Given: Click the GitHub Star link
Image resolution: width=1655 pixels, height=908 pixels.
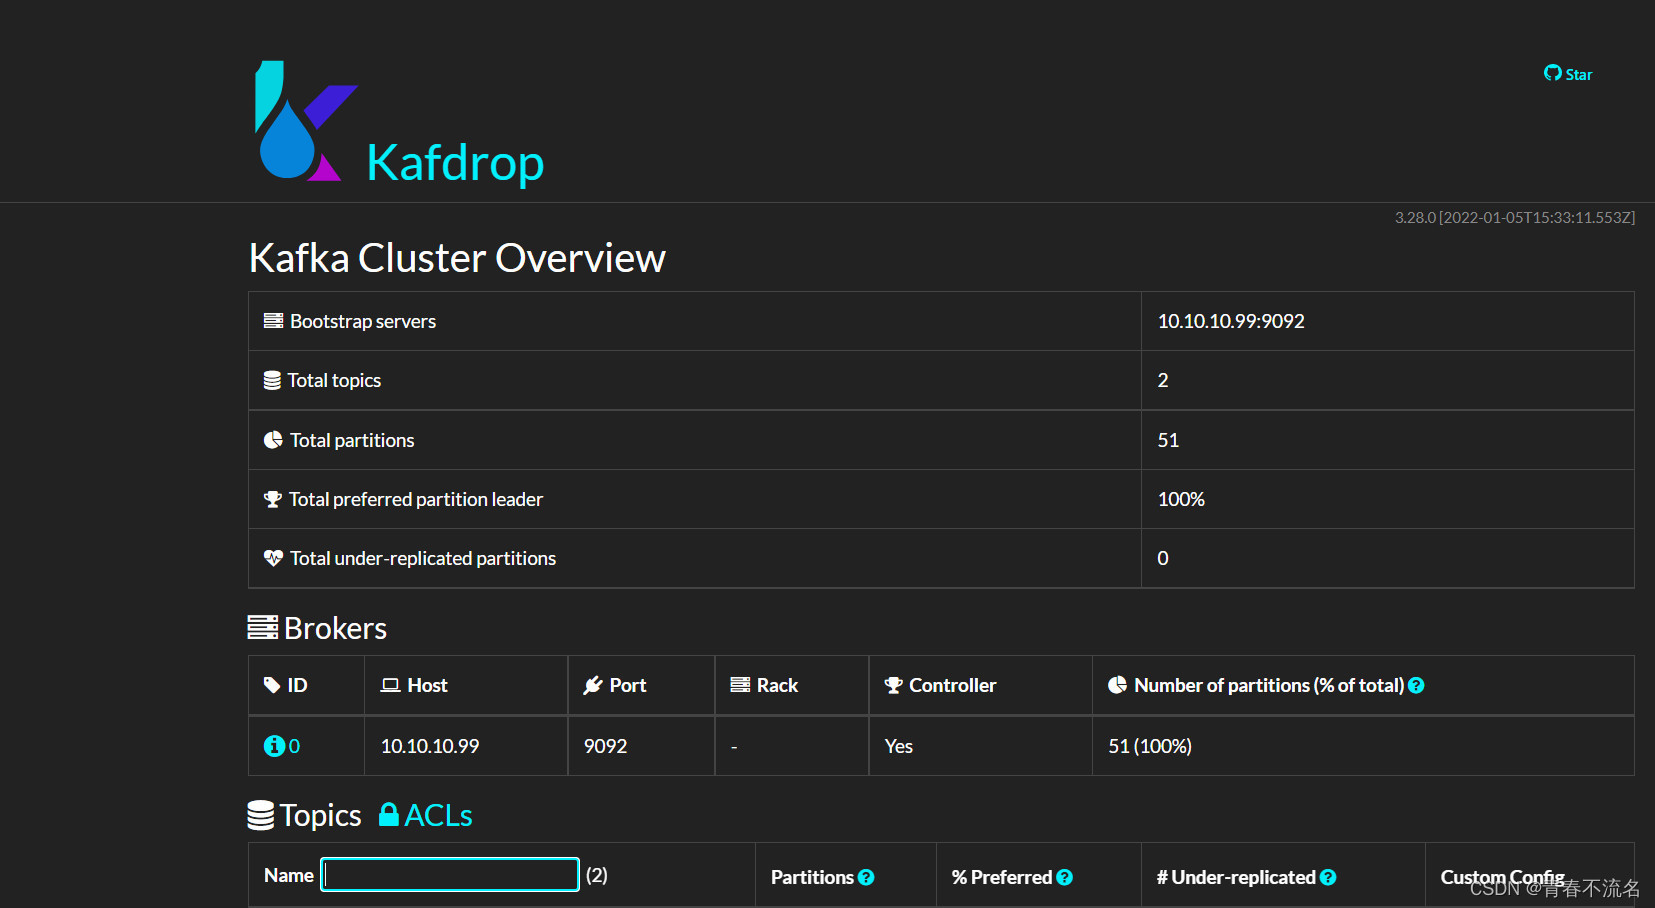Looking at the screenshot, I should pyautogui.click(x=1568, y=74).
